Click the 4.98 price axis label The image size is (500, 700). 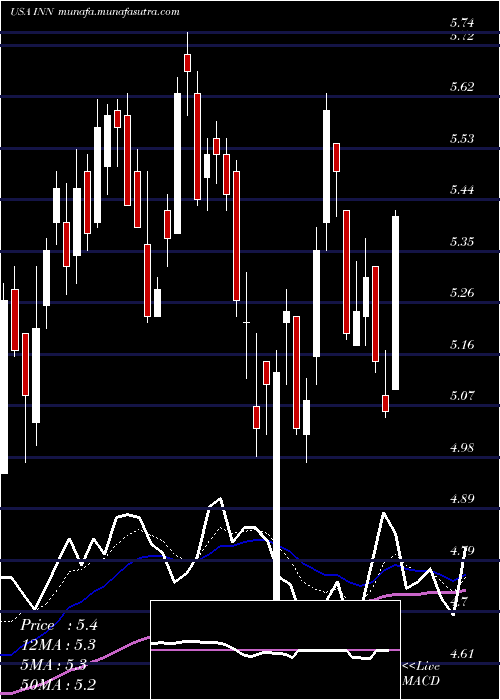click(462, 447)
